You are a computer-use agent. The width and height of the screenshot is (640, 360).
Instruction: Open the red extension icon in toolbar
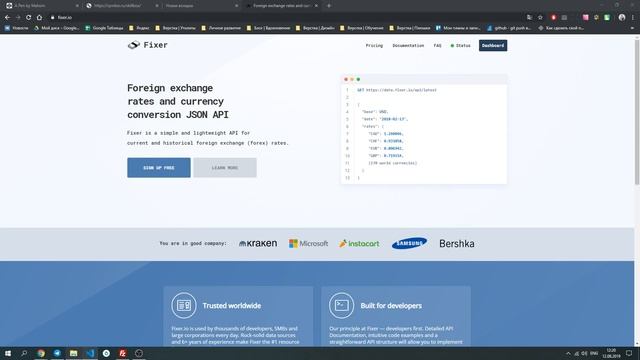tap(553, 18)
